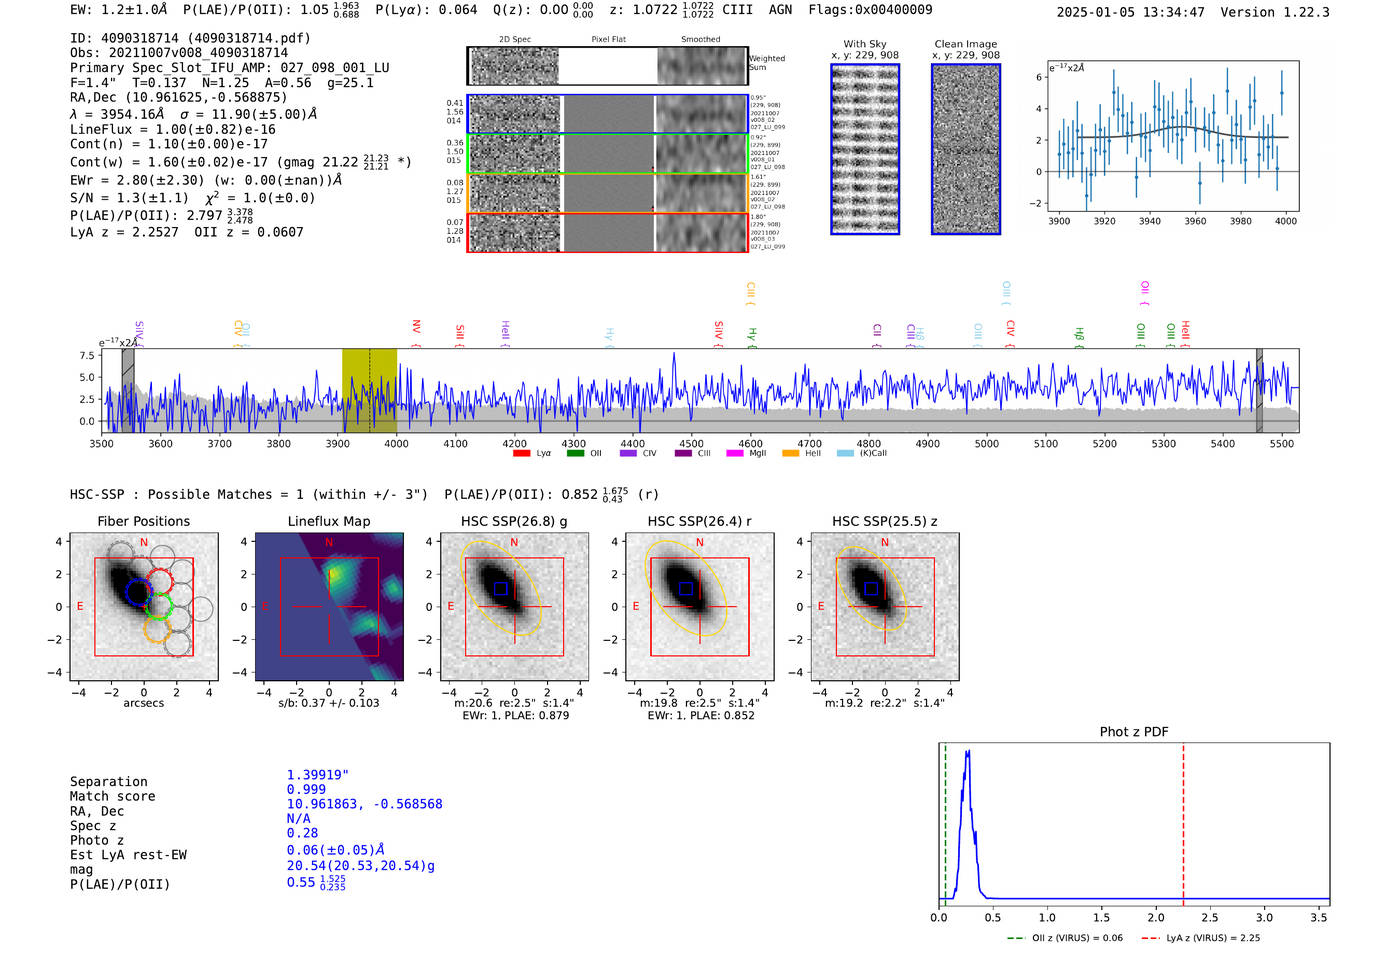
Task: Click the Clean Image cutout
Action: (966, 150)
